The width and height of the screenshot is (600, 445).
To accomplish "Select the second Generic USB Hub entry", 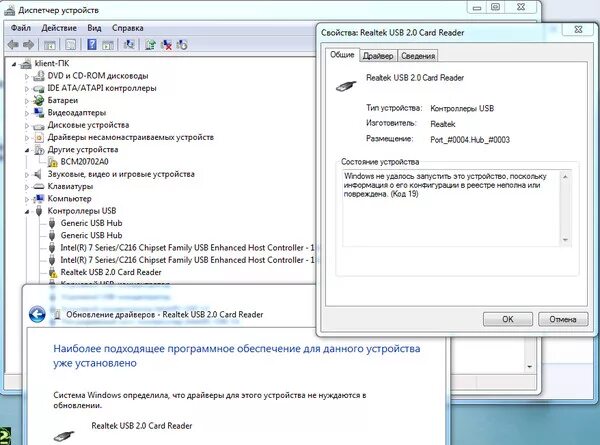I will [91, 235].
